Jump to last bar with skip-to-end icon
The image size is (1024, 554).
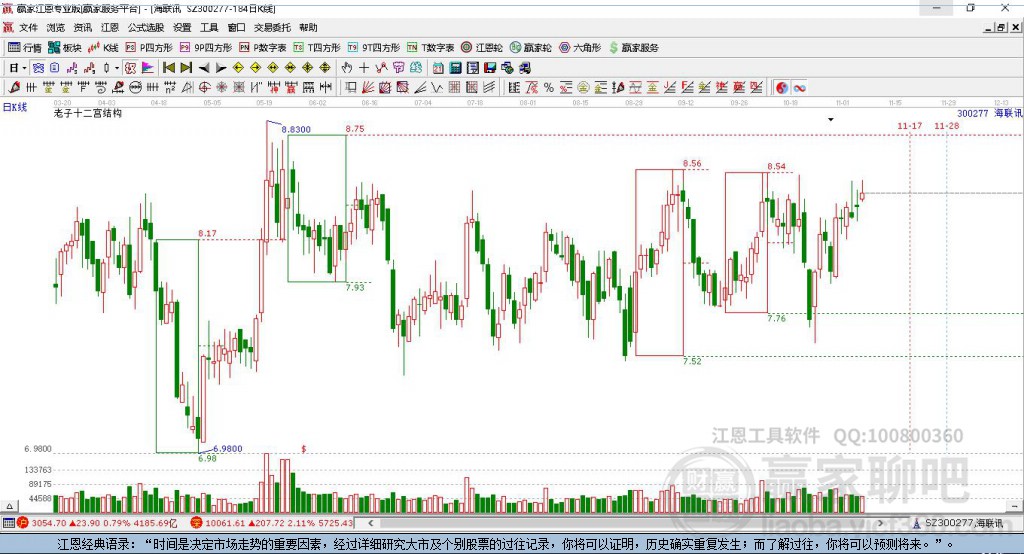tap(186, 67)
